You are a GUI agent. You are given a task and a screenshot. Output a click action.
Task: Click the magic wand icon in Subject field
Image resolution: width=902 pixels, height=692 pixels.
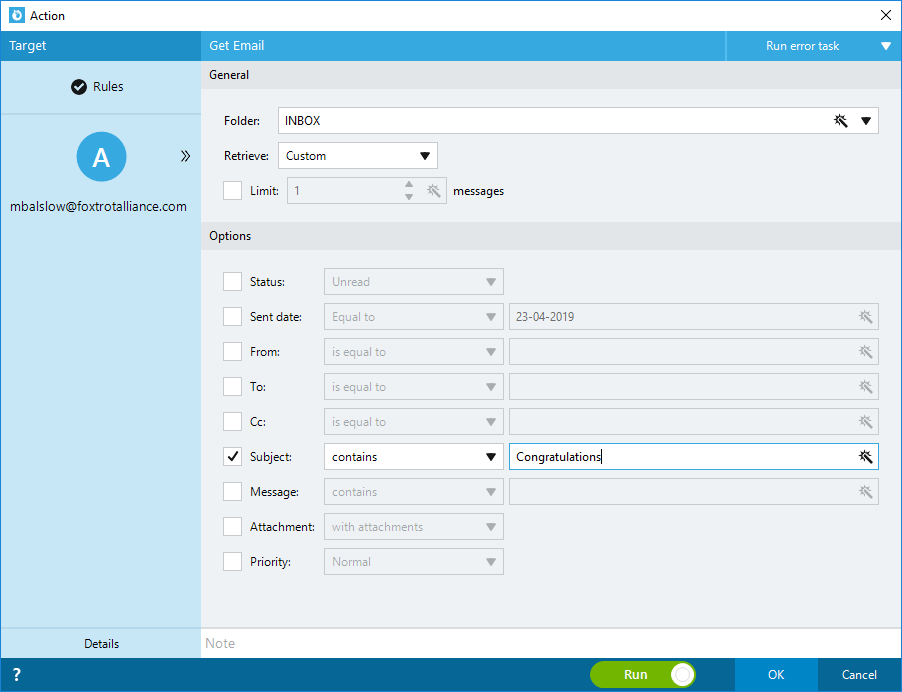click(865, 457)
